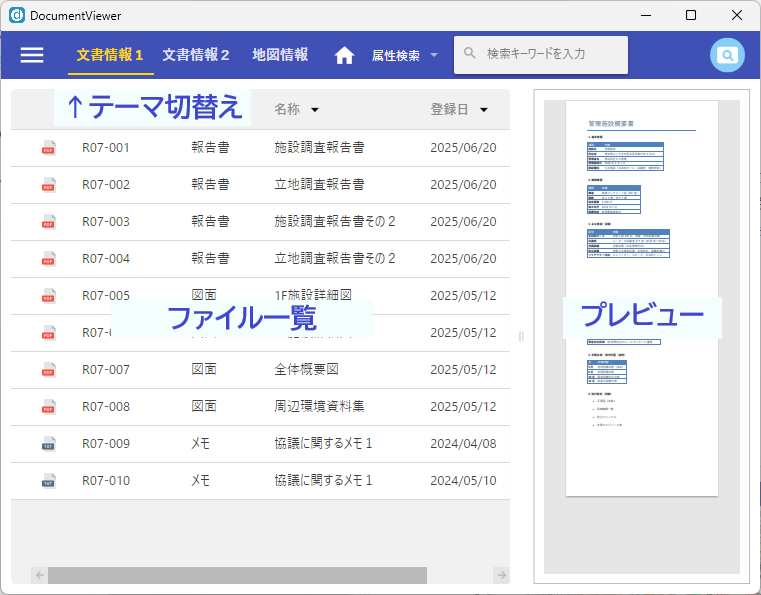Click the splitter handle between list and preview
Screen dimensions: 761x595
(521, 336)
